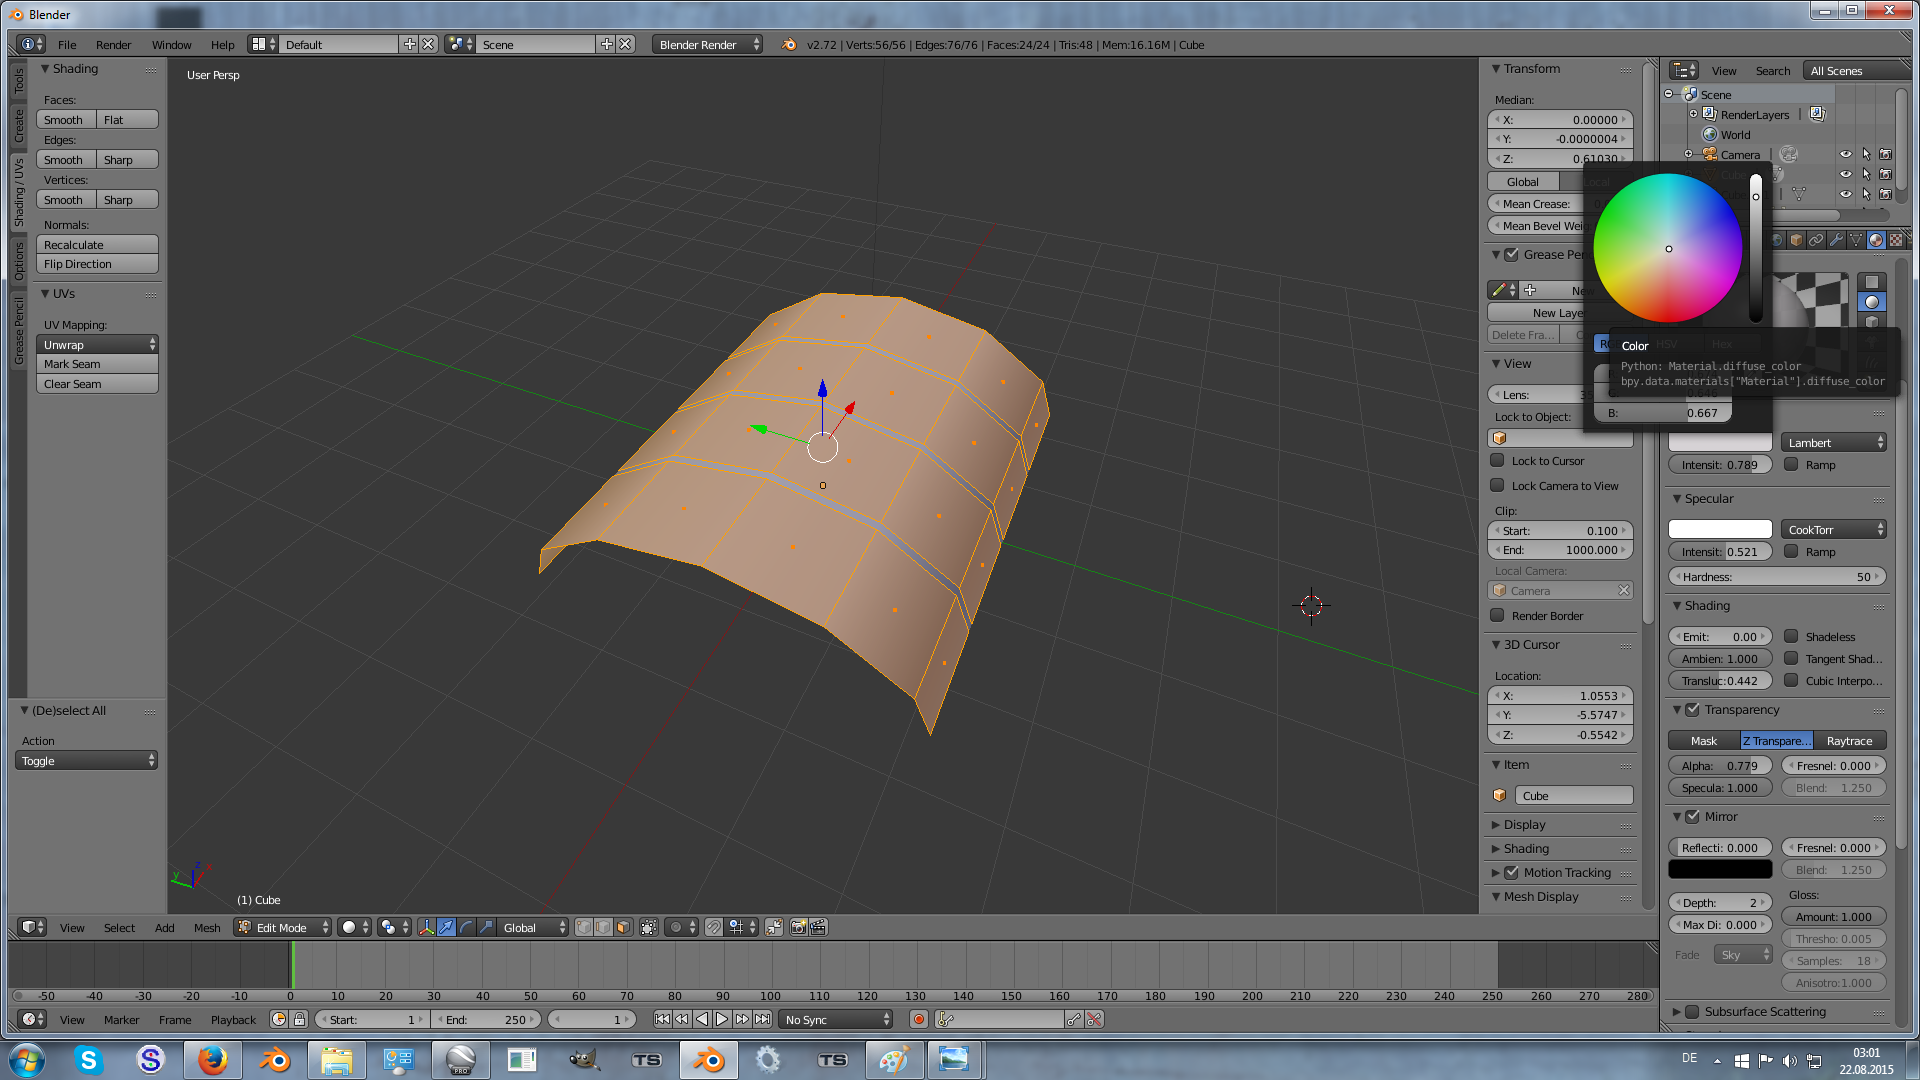Open the Edit Mode dropdown

tap(283, 928)
